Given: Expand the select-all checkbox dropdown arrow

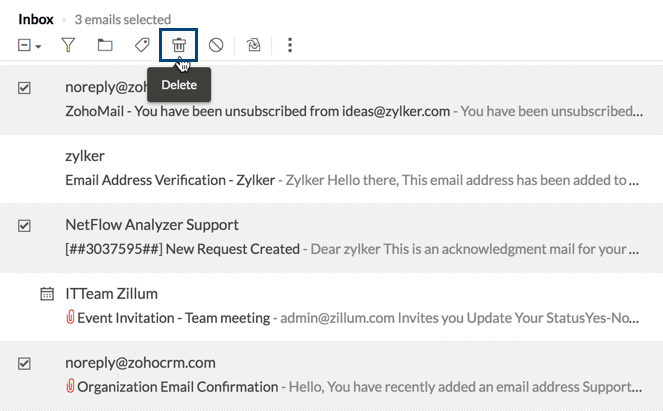Looking at the screenshot, I should [x=38, y=46].
